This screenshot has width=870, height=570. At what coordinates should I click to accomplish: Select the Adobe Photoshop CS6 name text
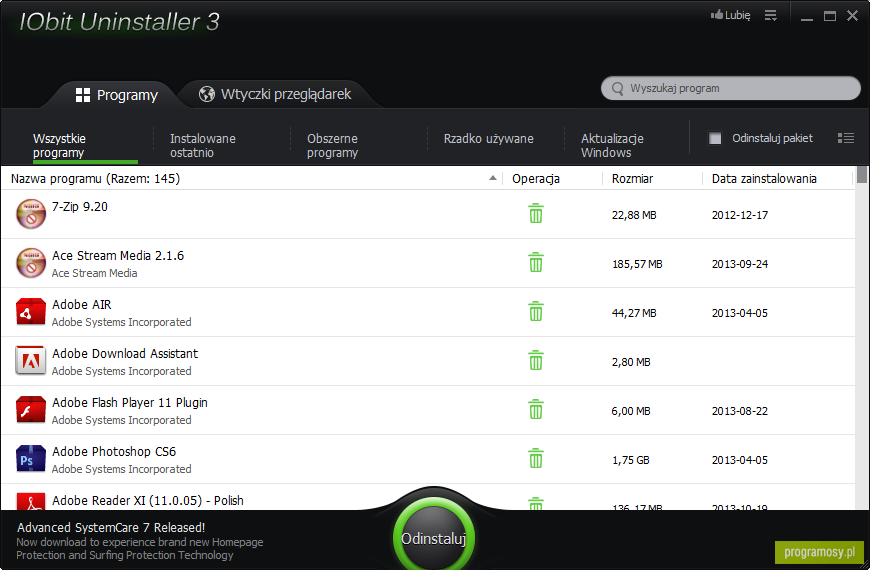pos(114,451)
